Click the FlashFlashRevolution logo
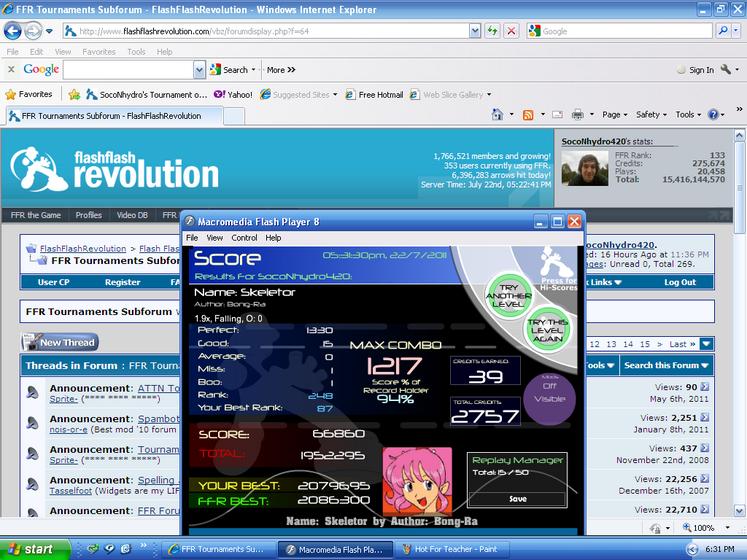 pyautogui.click(x=114, y=169)
